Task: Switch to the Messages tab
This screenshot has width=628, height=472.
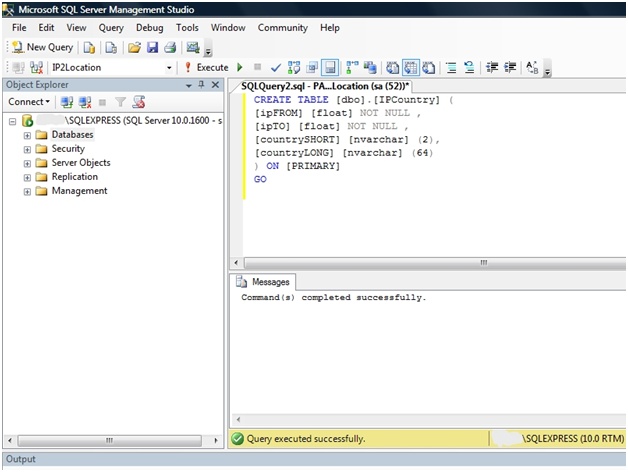Action: tap(263, 282)
